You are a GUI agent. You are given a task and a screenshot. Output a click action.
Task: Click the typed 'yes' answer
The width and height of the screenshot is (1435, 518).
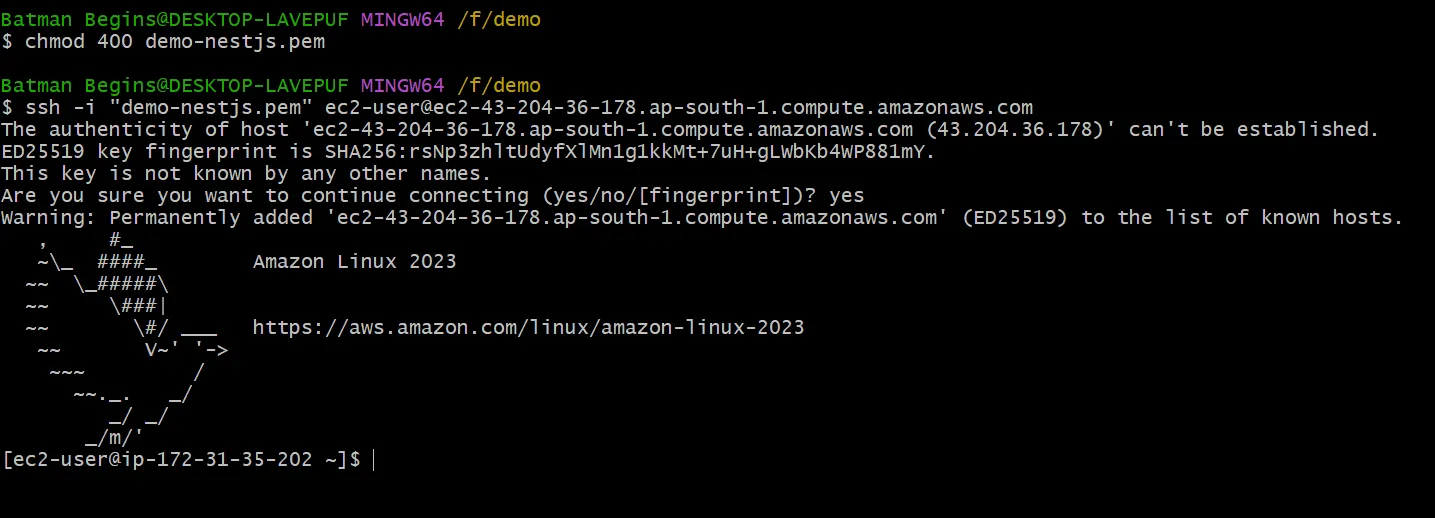(846, 196)
